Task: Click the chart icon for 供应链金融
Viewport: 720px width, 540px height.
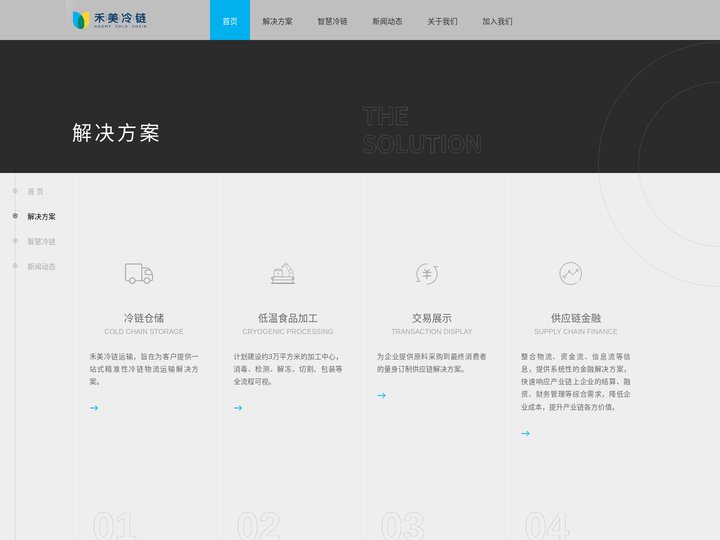Action: coord(571,274)
